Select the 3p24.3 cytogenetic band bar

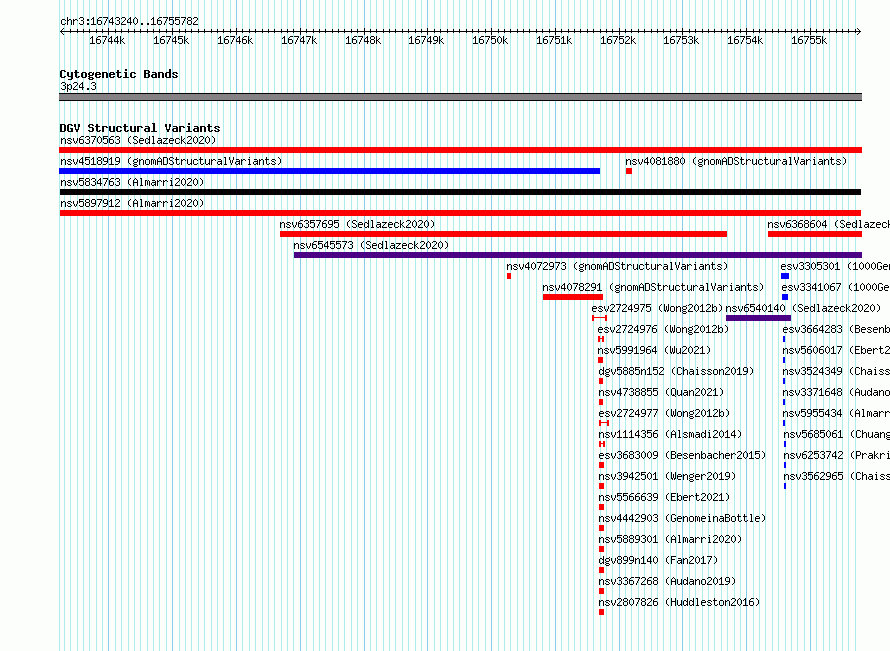(x=460, y=97)
